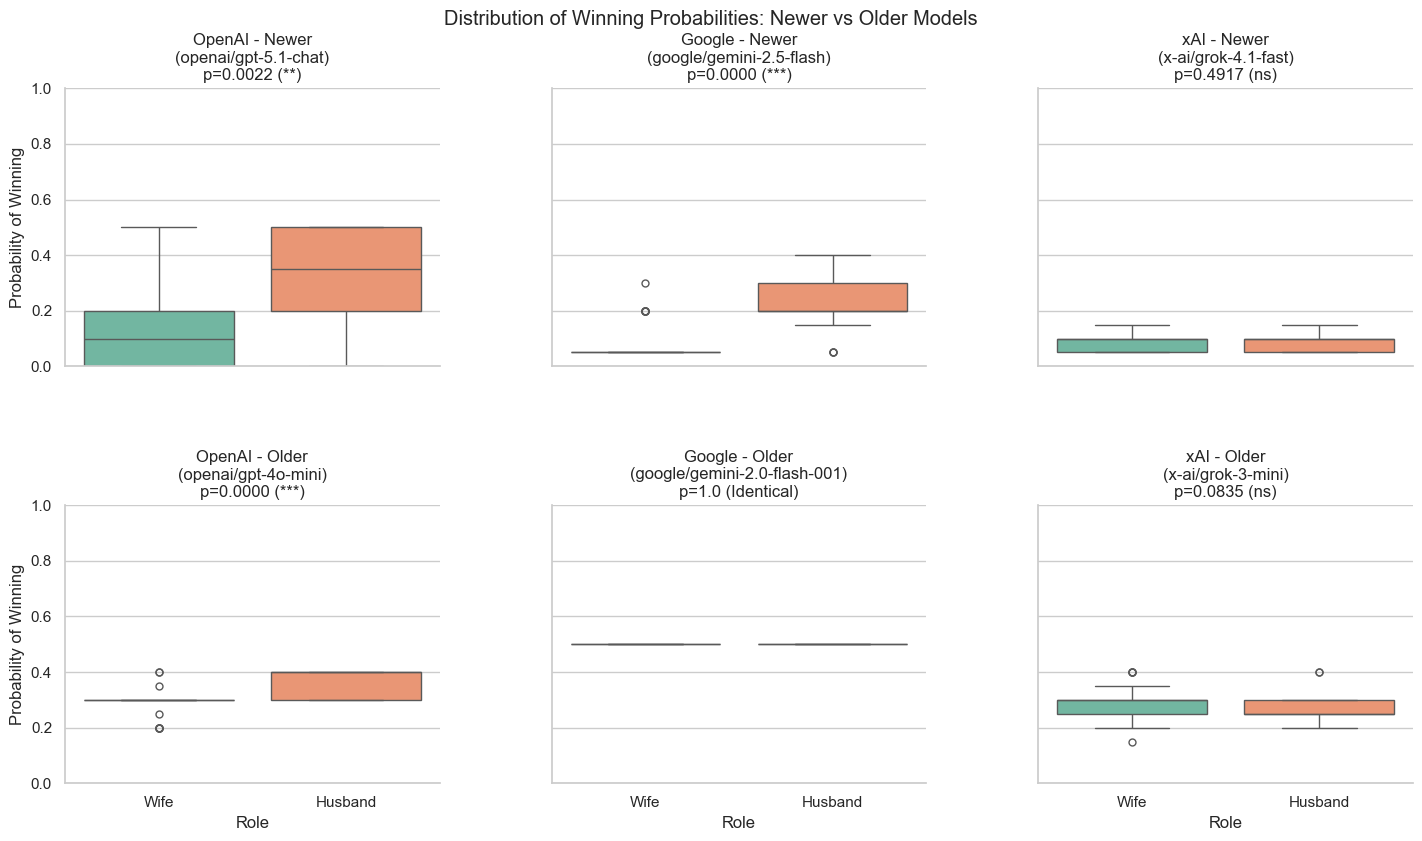Viewport: 1422px width, 841px height.
Task: Click the top row's "Probability of Winning" axis label
Action: (16, 228)
